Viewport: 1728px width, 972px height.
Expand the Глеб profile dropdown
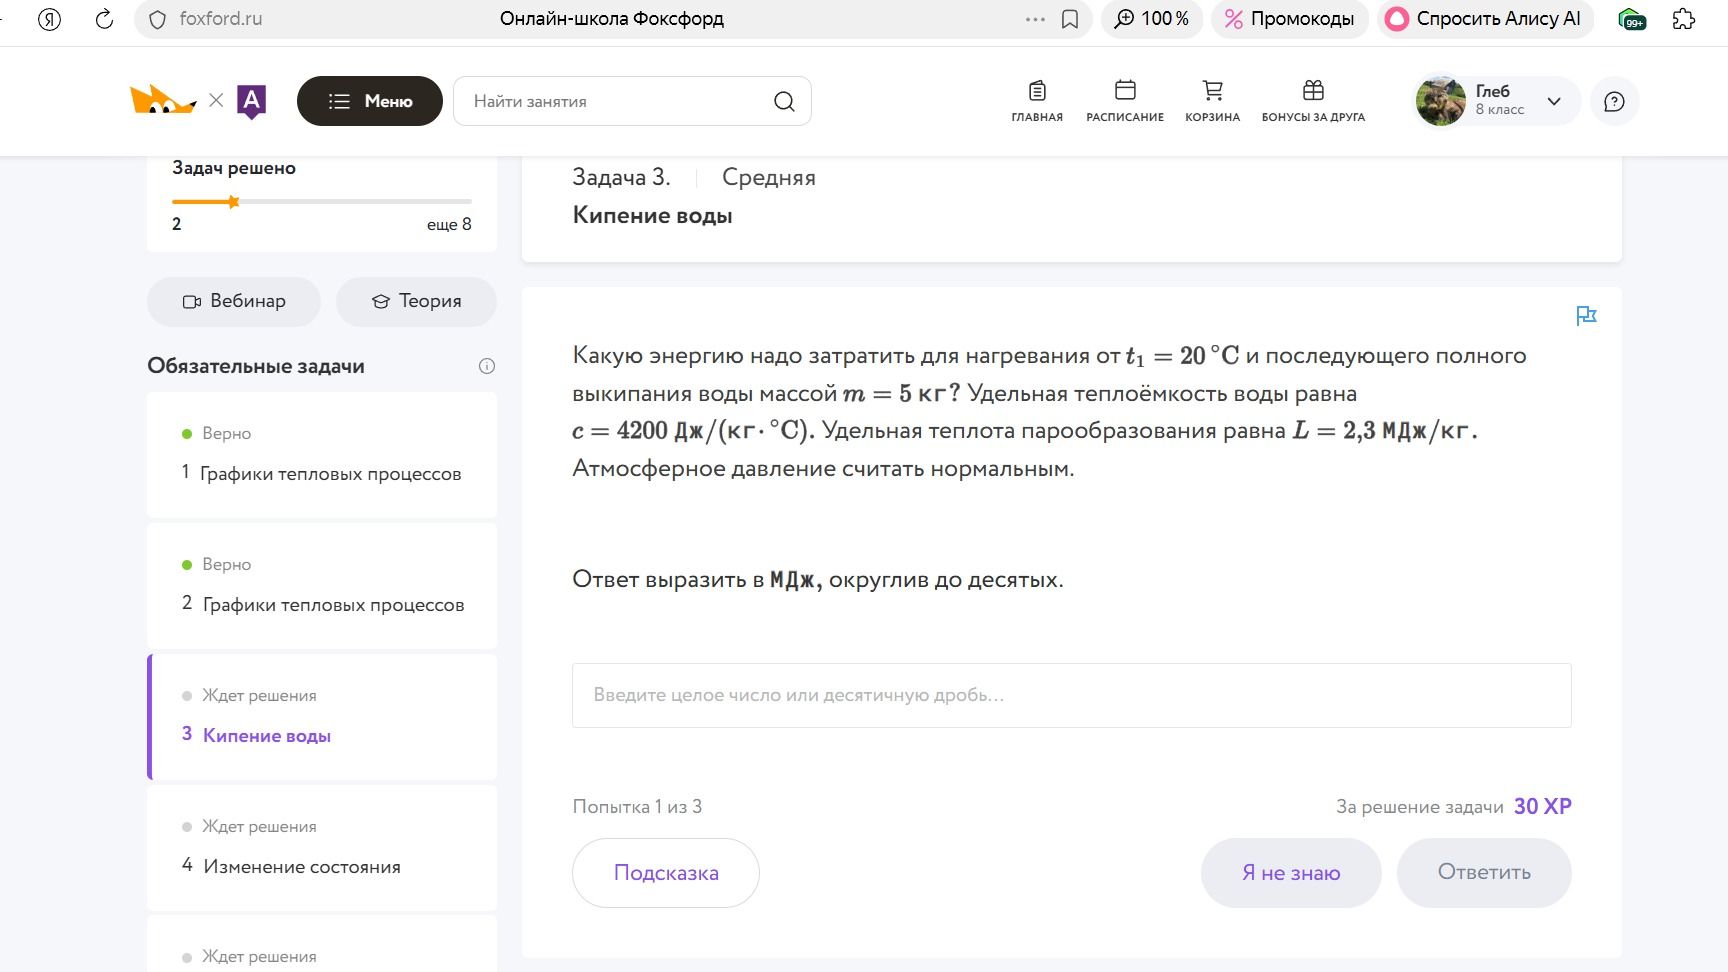click(1554, 101)
